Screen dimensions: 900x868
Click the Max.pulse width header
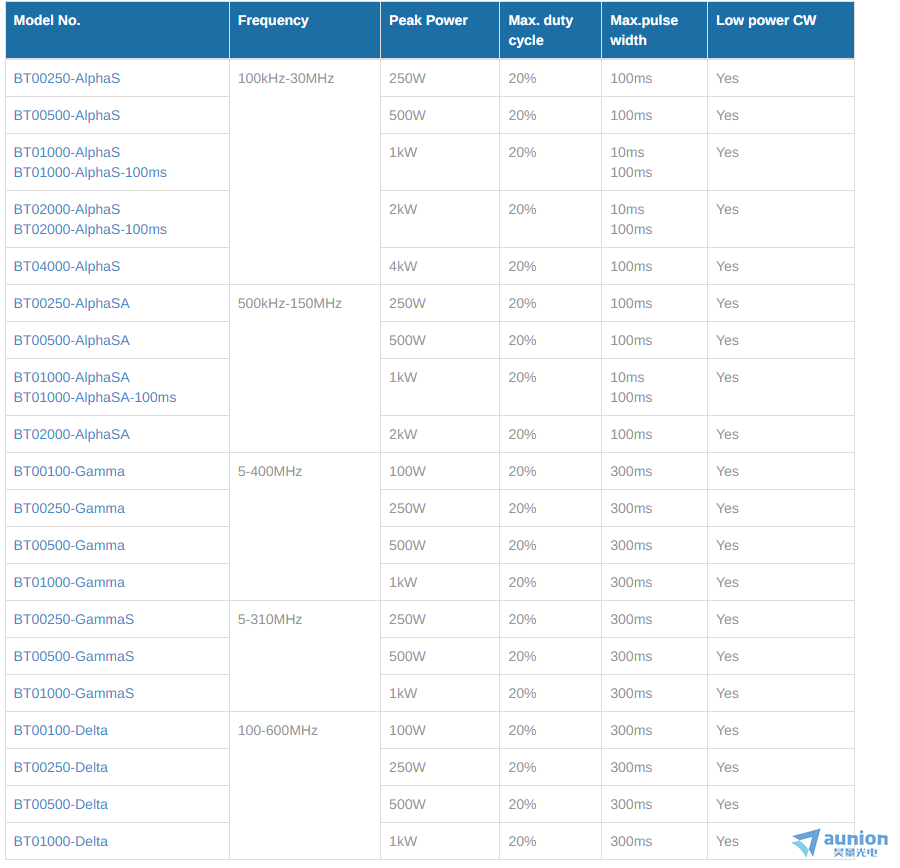(654, 30)
